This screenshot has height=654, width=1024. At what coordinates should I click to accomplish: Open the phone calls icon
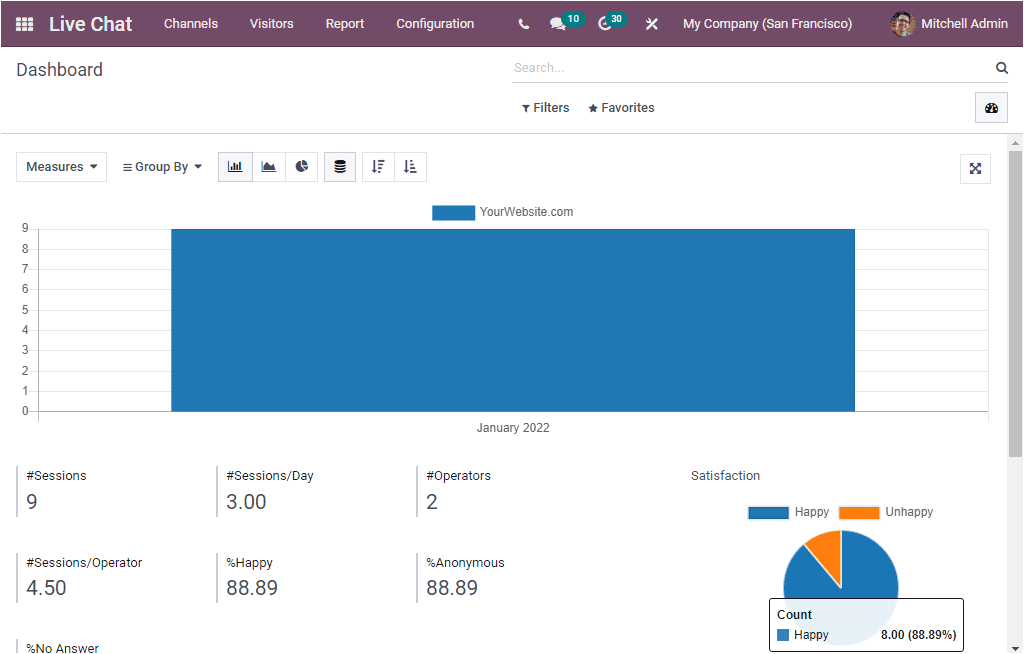[x=523, y=23]
